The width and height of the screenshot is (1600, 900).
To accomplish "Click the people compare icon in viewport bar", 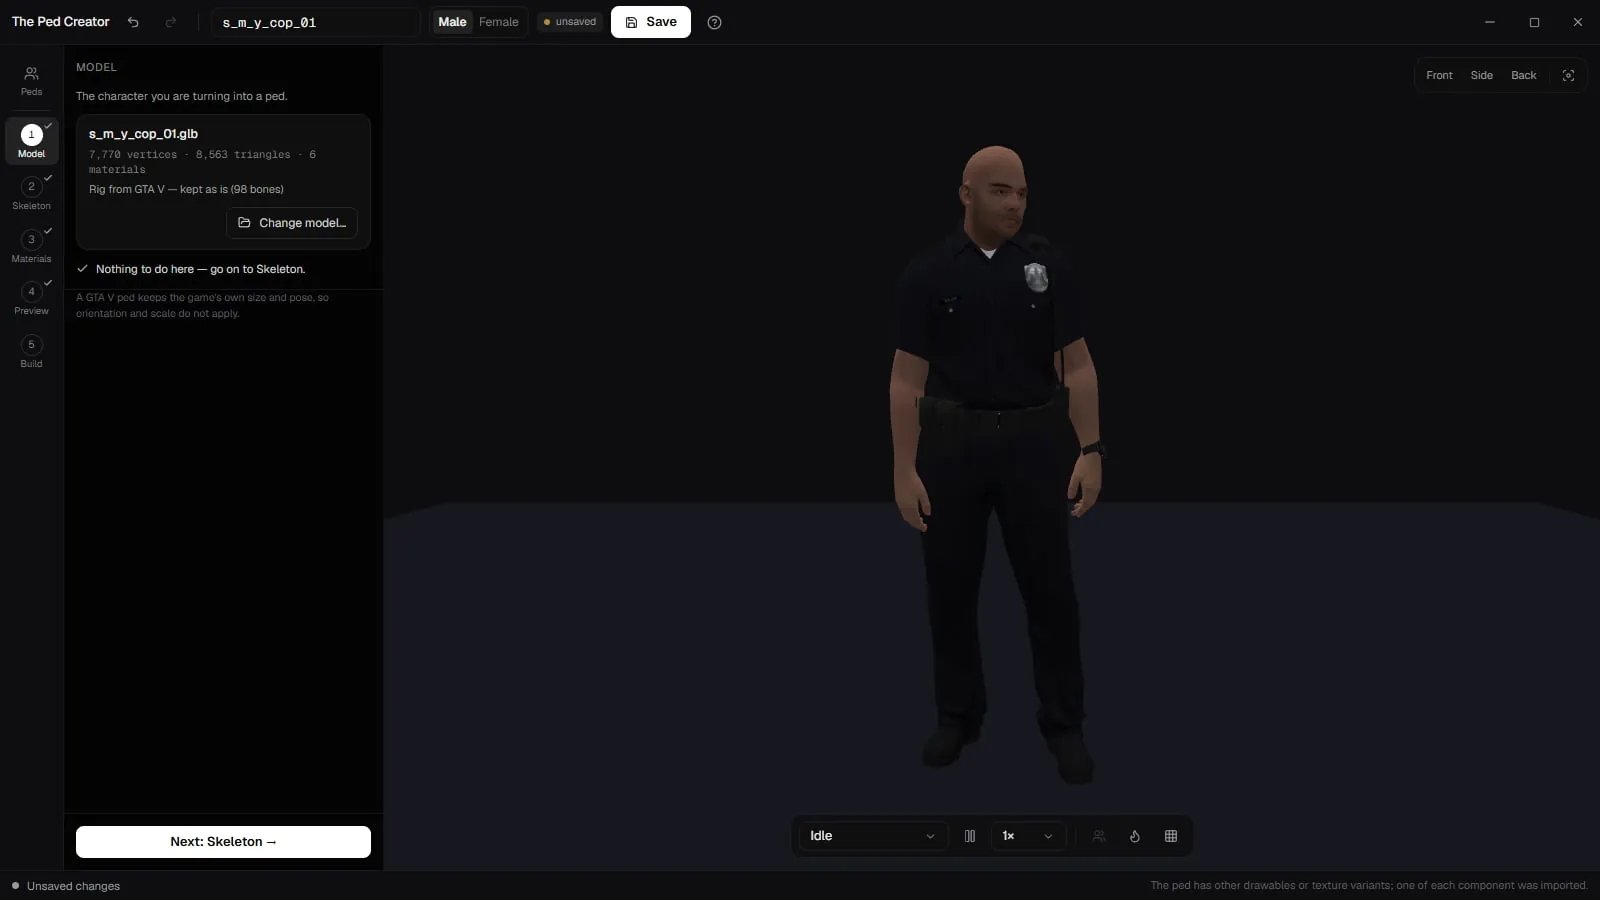I will pyautogui.click(x=1099, y=836).
